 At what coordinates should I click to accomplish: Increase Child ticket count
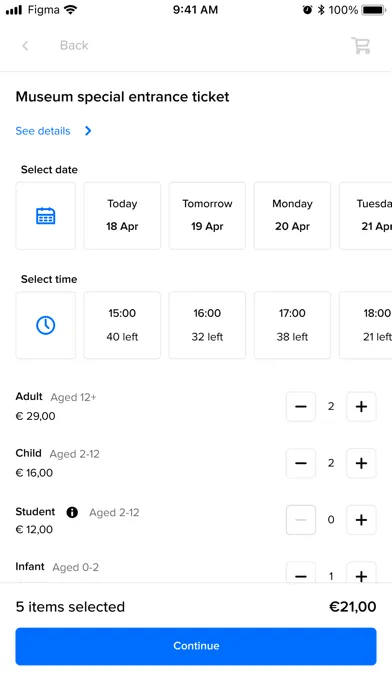361,463
